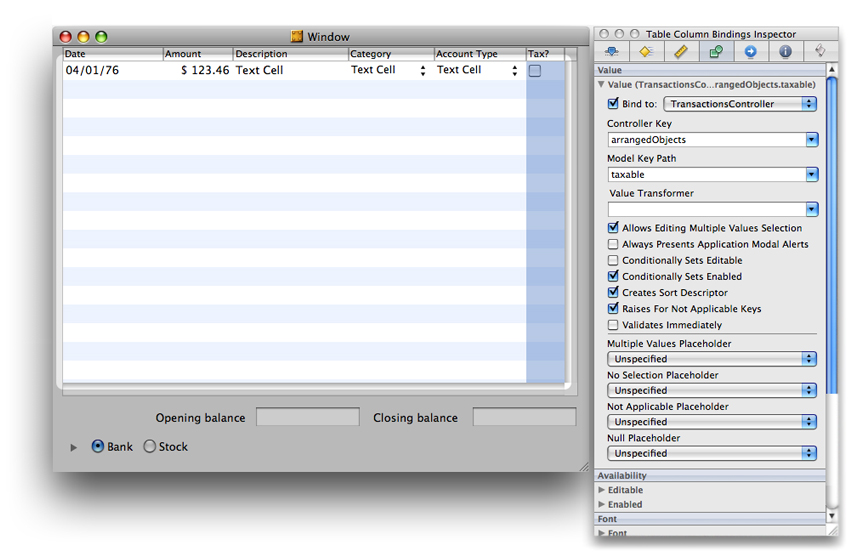852x558 pixels.
Task: Open the Attributes inspector tab
Action: pos(611,51)
